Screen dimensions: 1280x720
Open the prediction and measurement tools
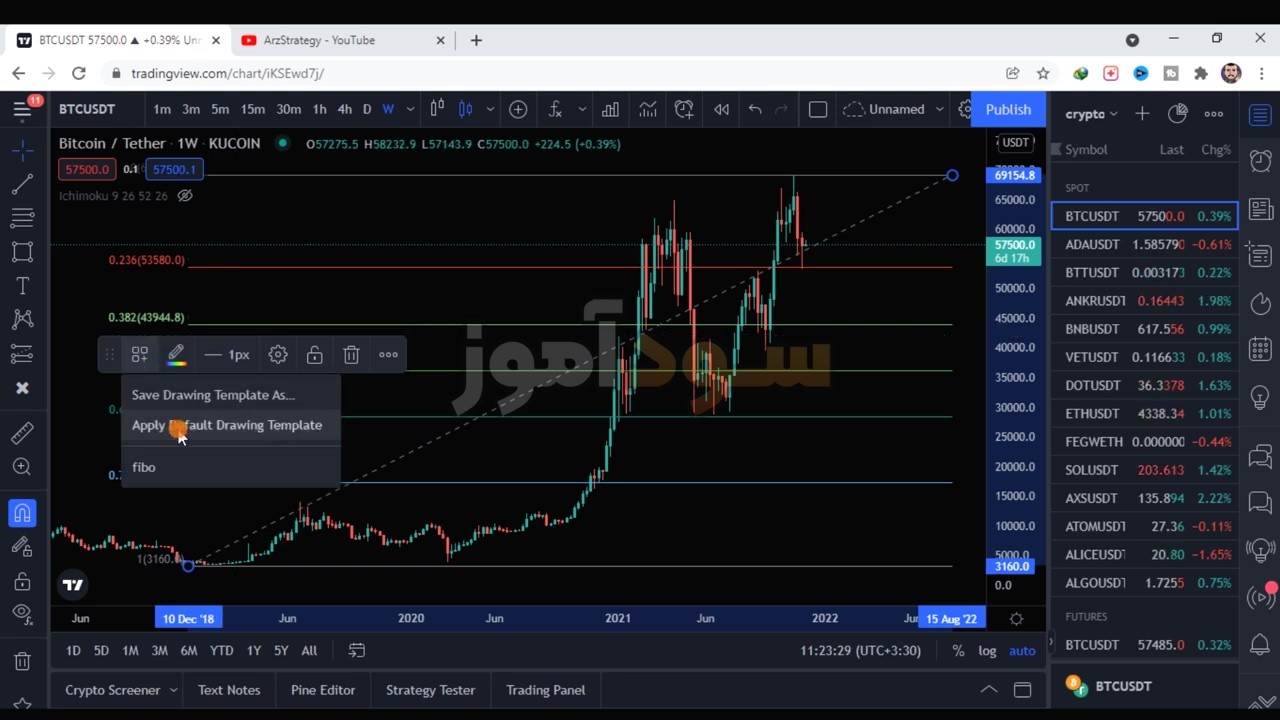tap(22, 354)
